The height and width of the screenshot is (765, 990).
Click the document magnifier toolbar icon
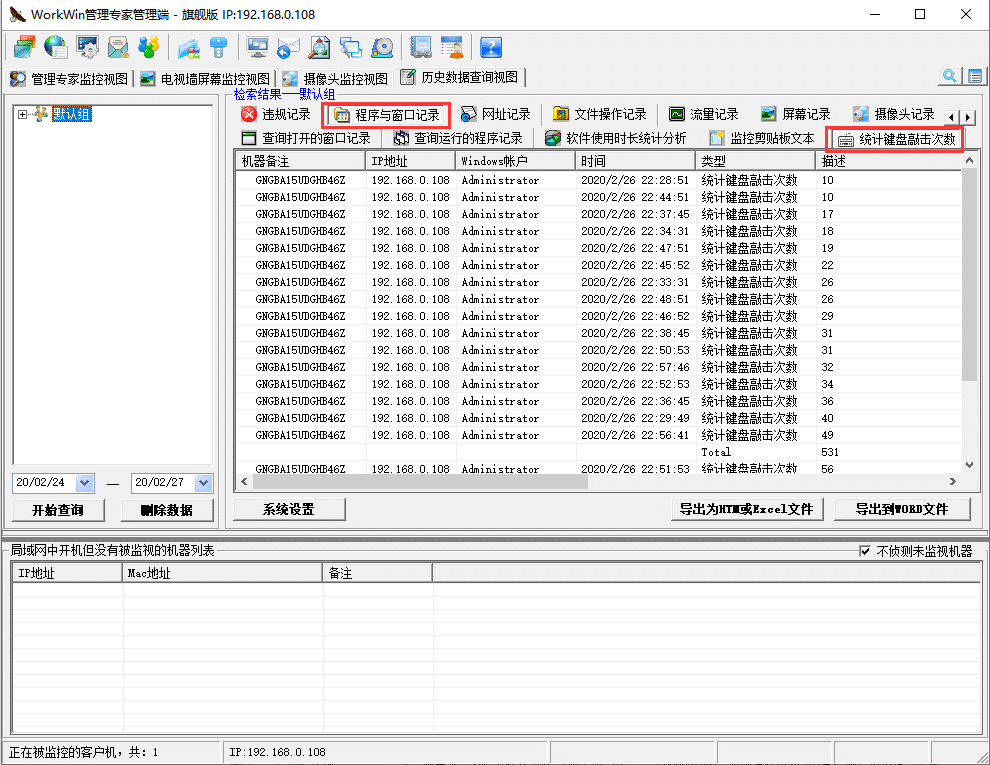coord(319,47)
